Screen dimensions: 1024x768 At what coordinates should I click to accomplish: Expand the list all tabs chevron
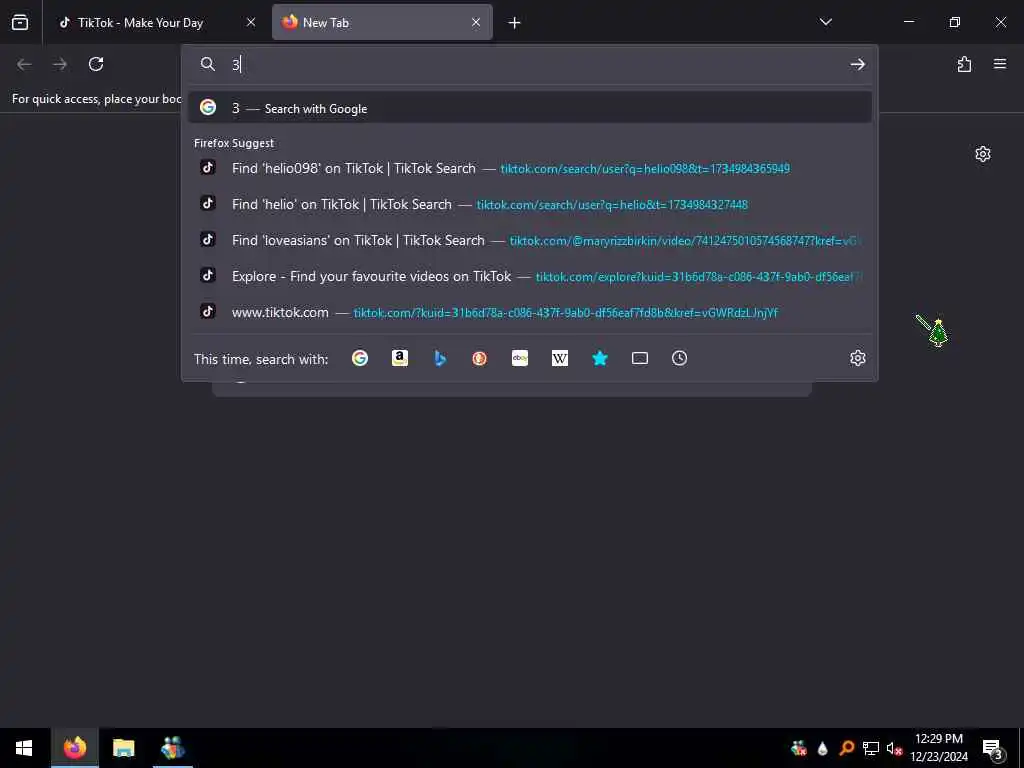tap(825, 23)
